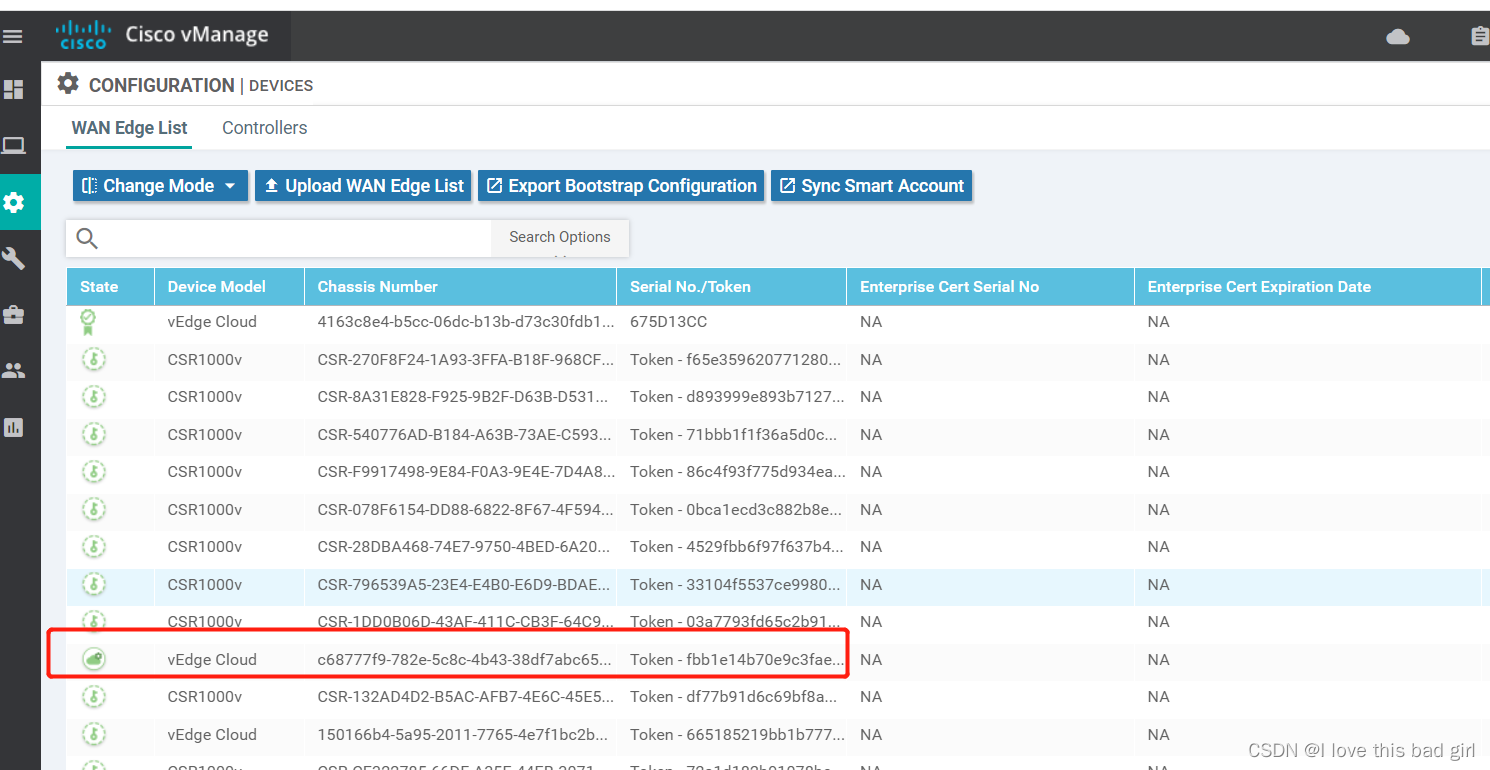Switch to the WAN Edge List tab
Screen dimensions: 1490x770
[129, 128]
